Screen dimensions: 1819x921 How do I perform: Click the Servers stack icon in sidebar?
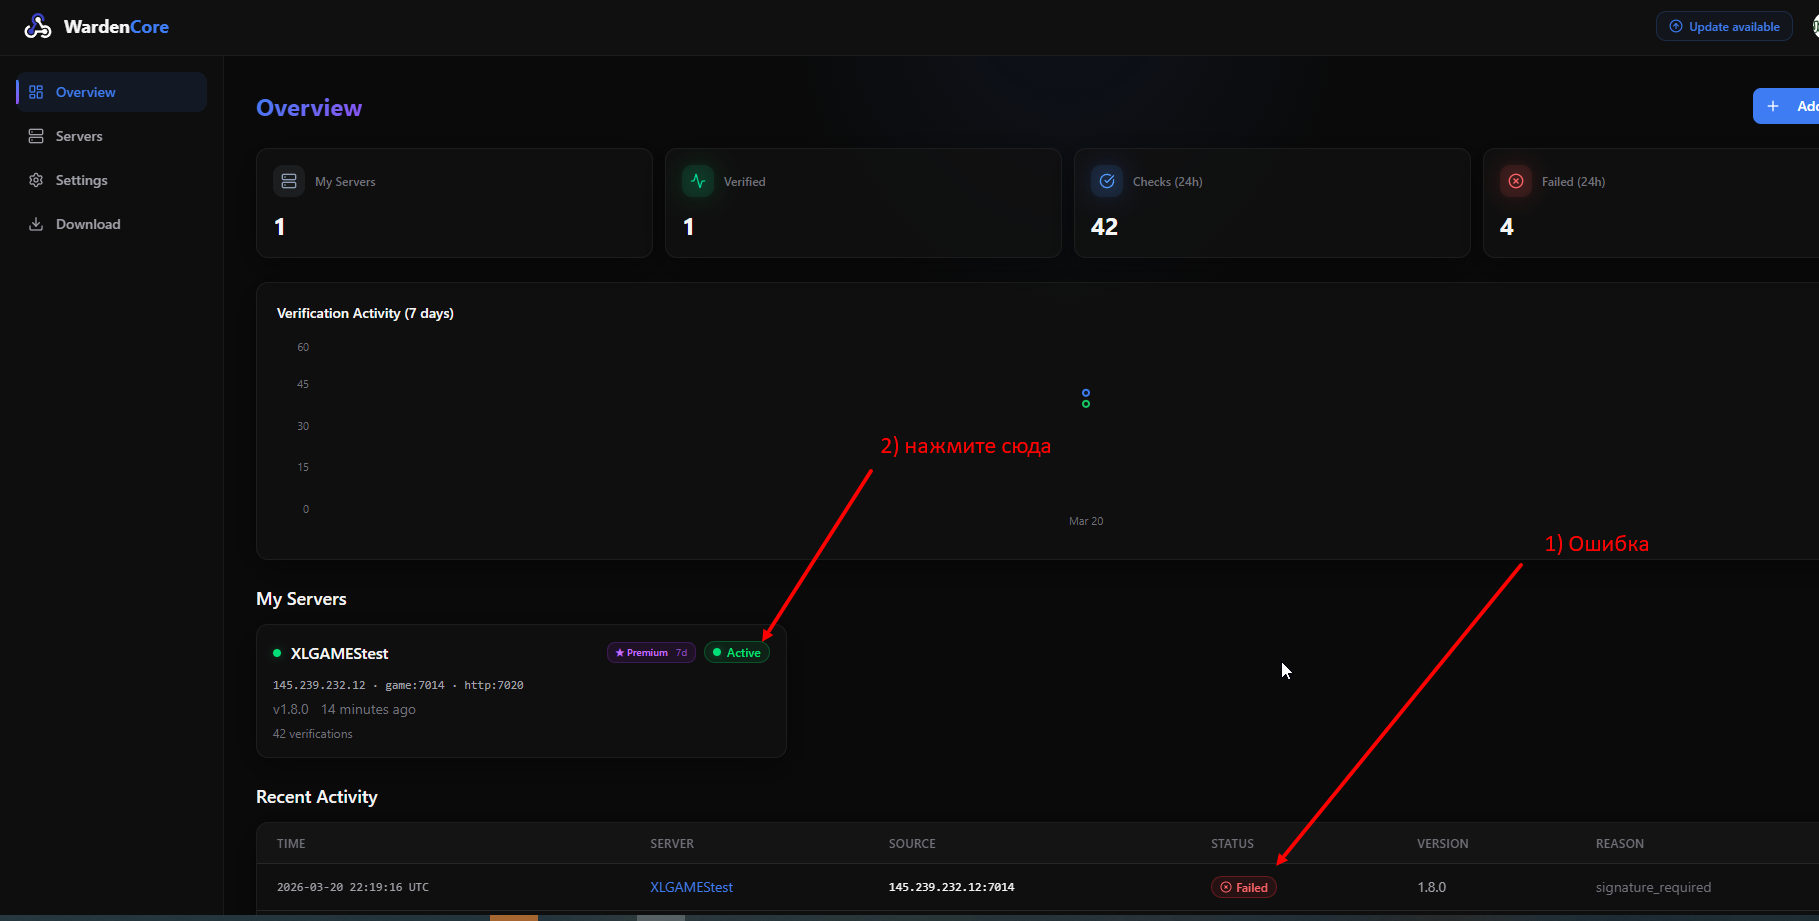tap(36, 136)
